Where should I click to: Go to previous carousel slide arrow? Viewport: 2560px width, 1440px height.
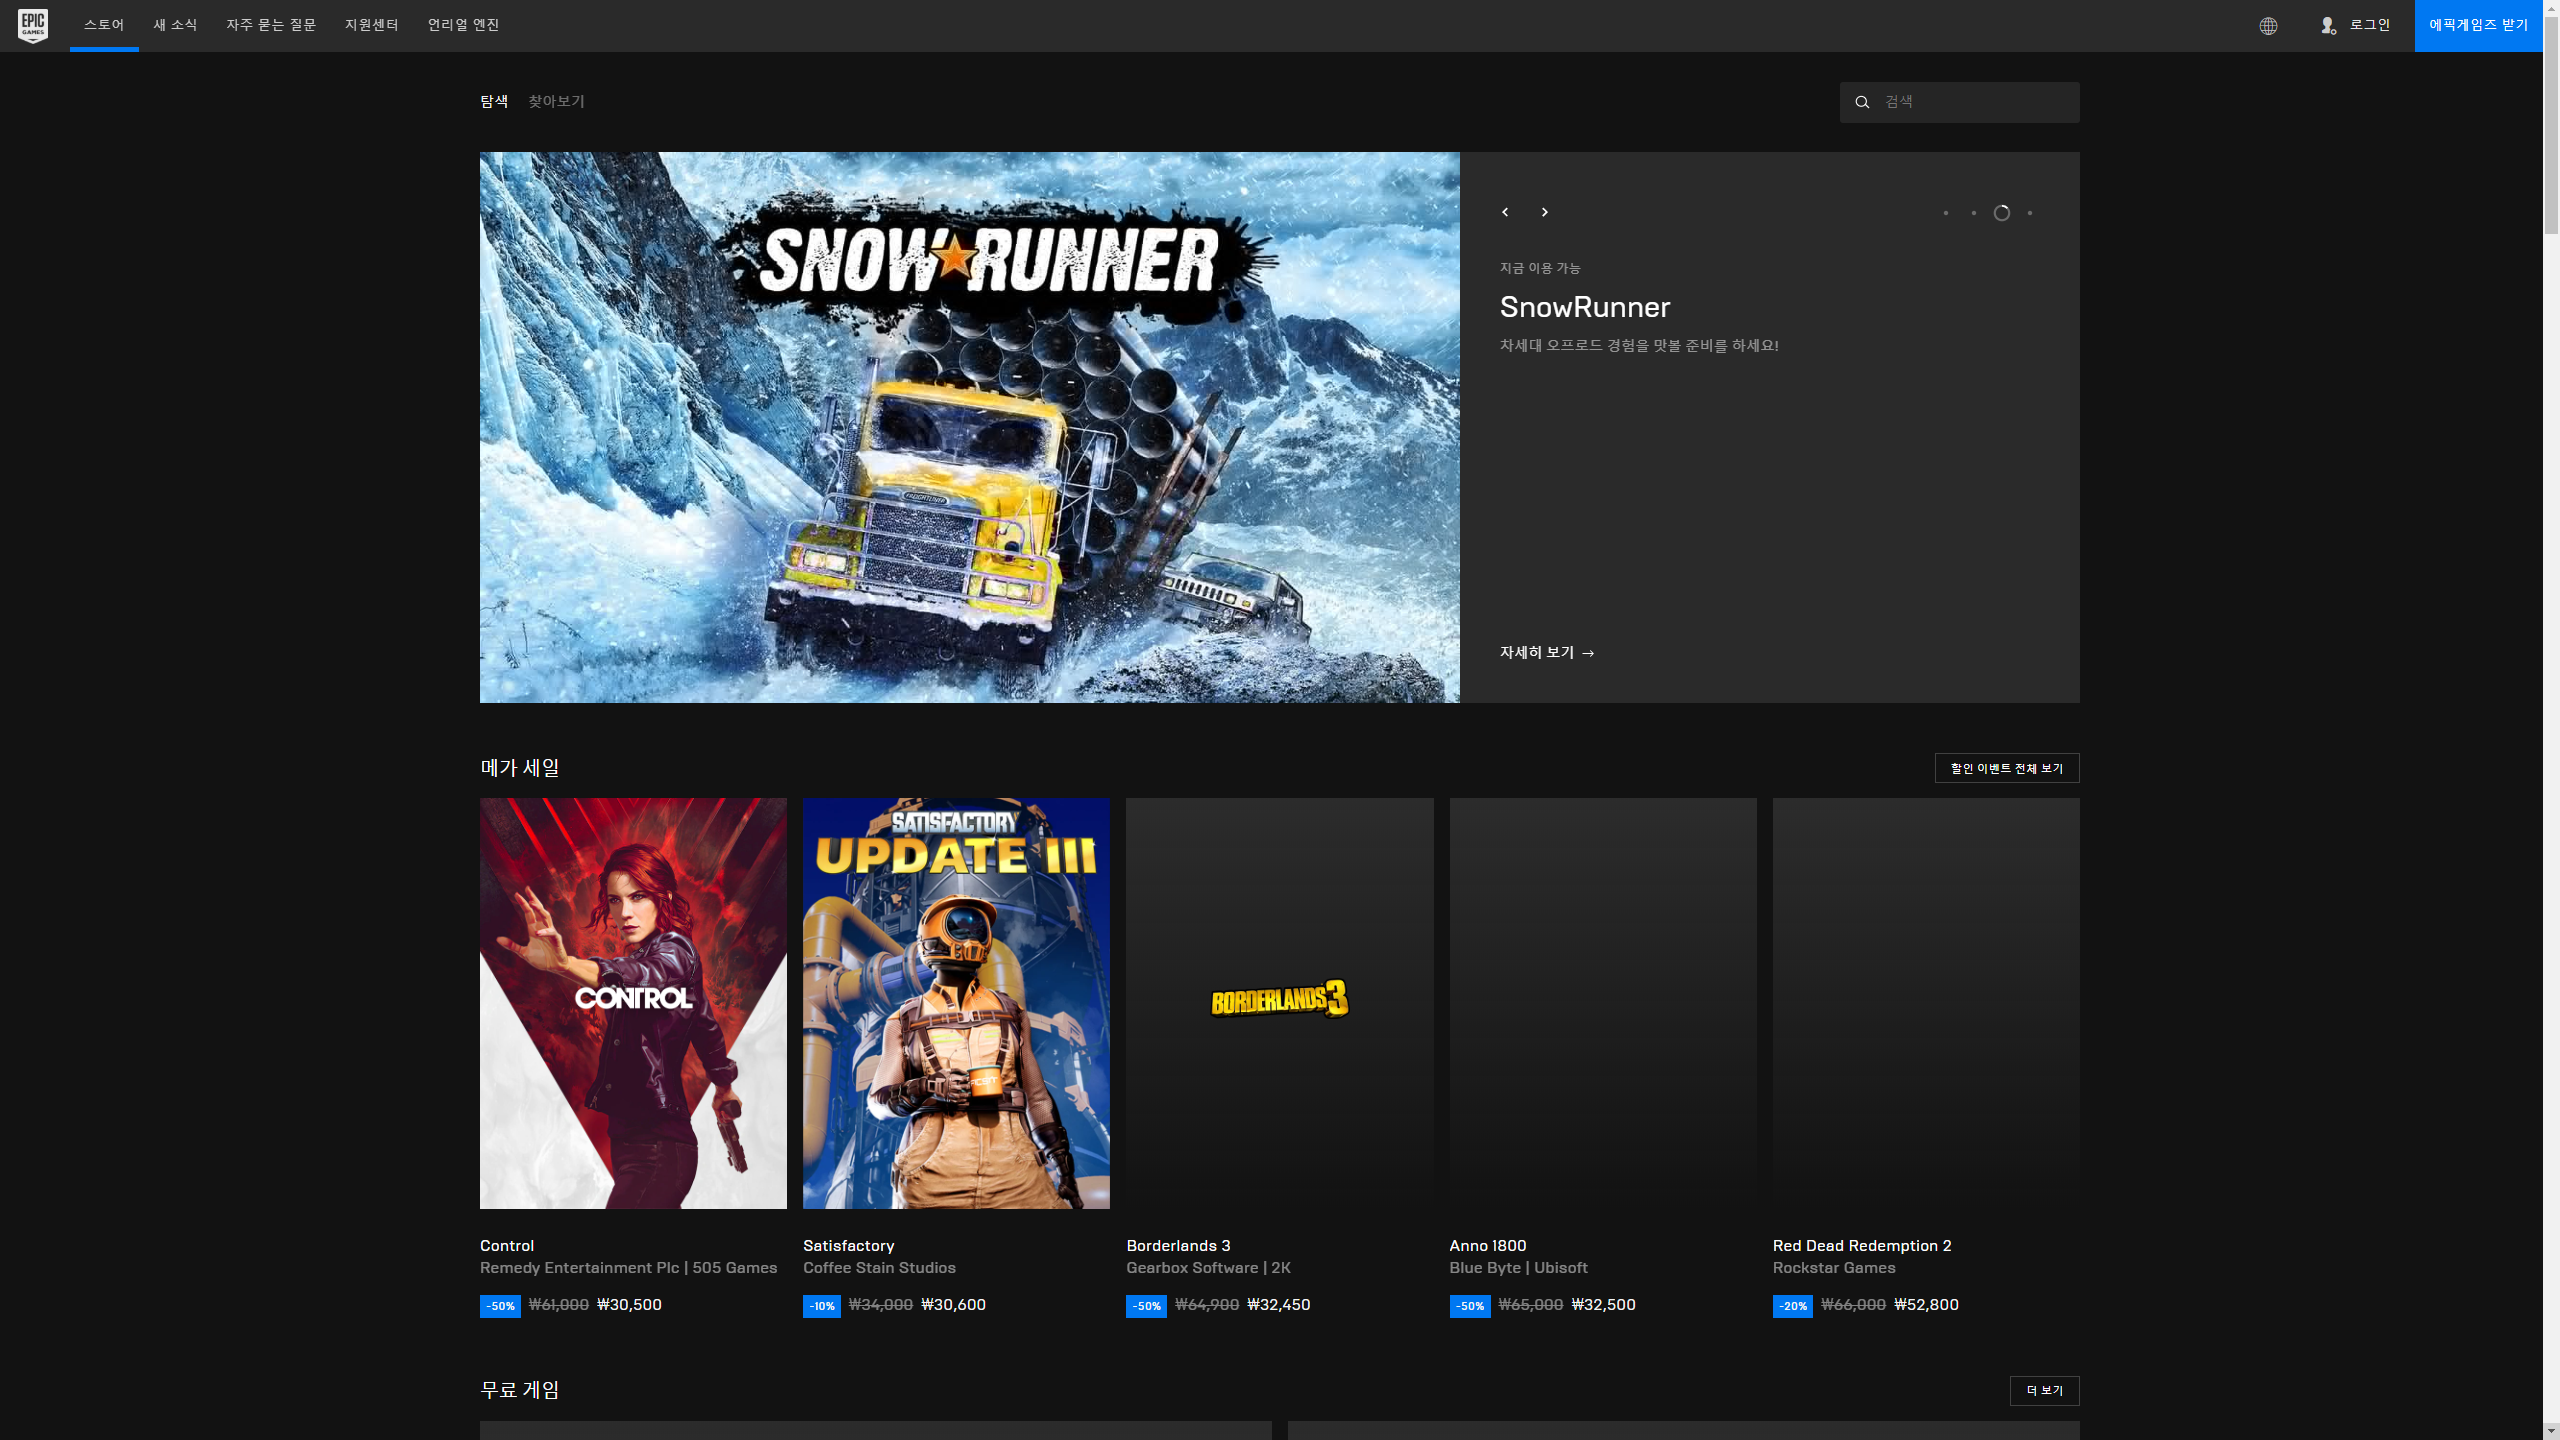coord(1505,212)
